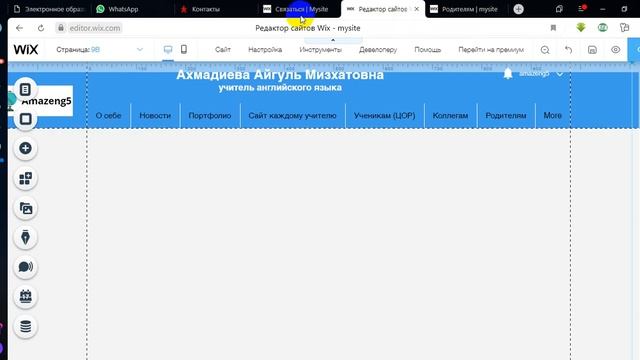Reload the page

[x=41, y=28]
